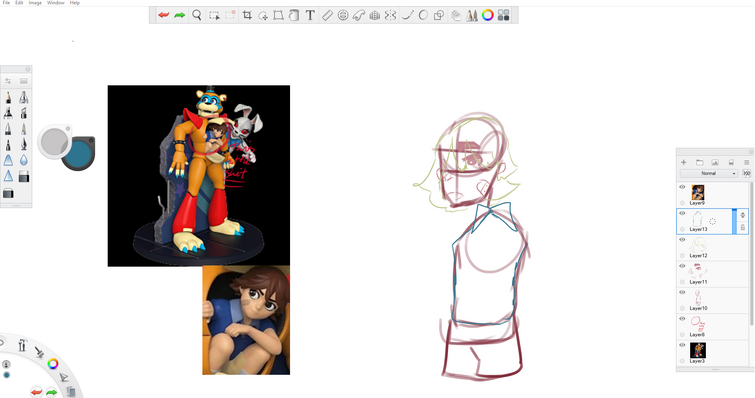Add an image layer
The image size is (755, 398).
click(x=715, y=162)
